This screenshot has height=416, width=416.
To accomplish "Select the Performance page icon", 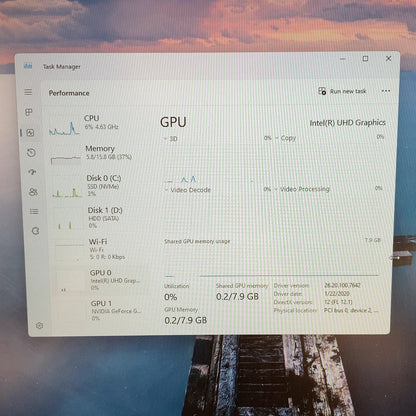I will tap(30, 133).
